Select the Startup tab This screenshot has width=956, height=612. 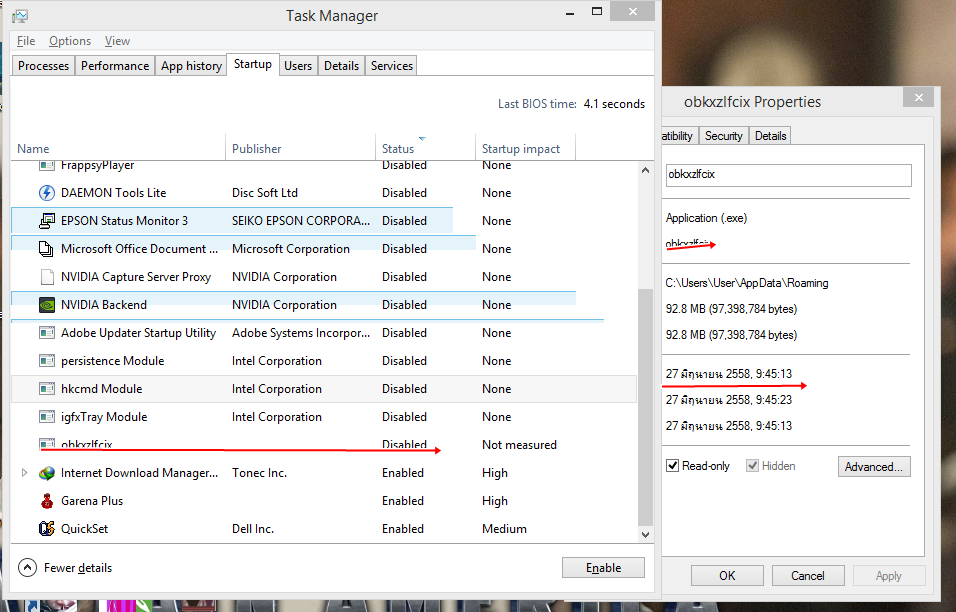pos(253,64)
